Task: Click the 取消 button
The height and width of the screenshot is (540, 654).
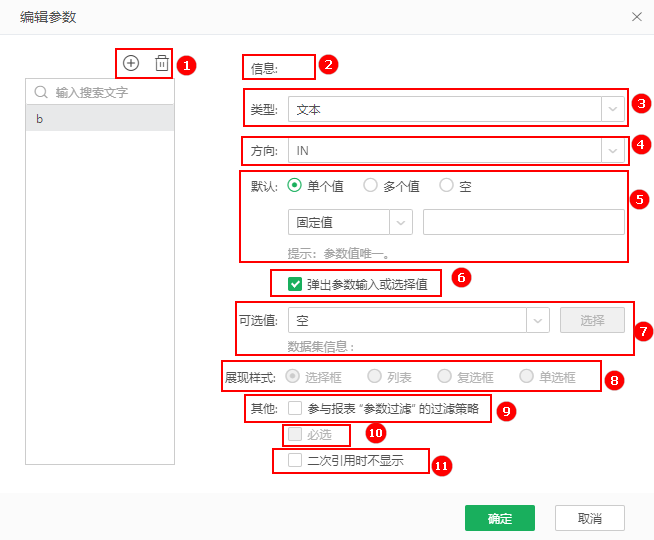Action: (x=590, y=518)
